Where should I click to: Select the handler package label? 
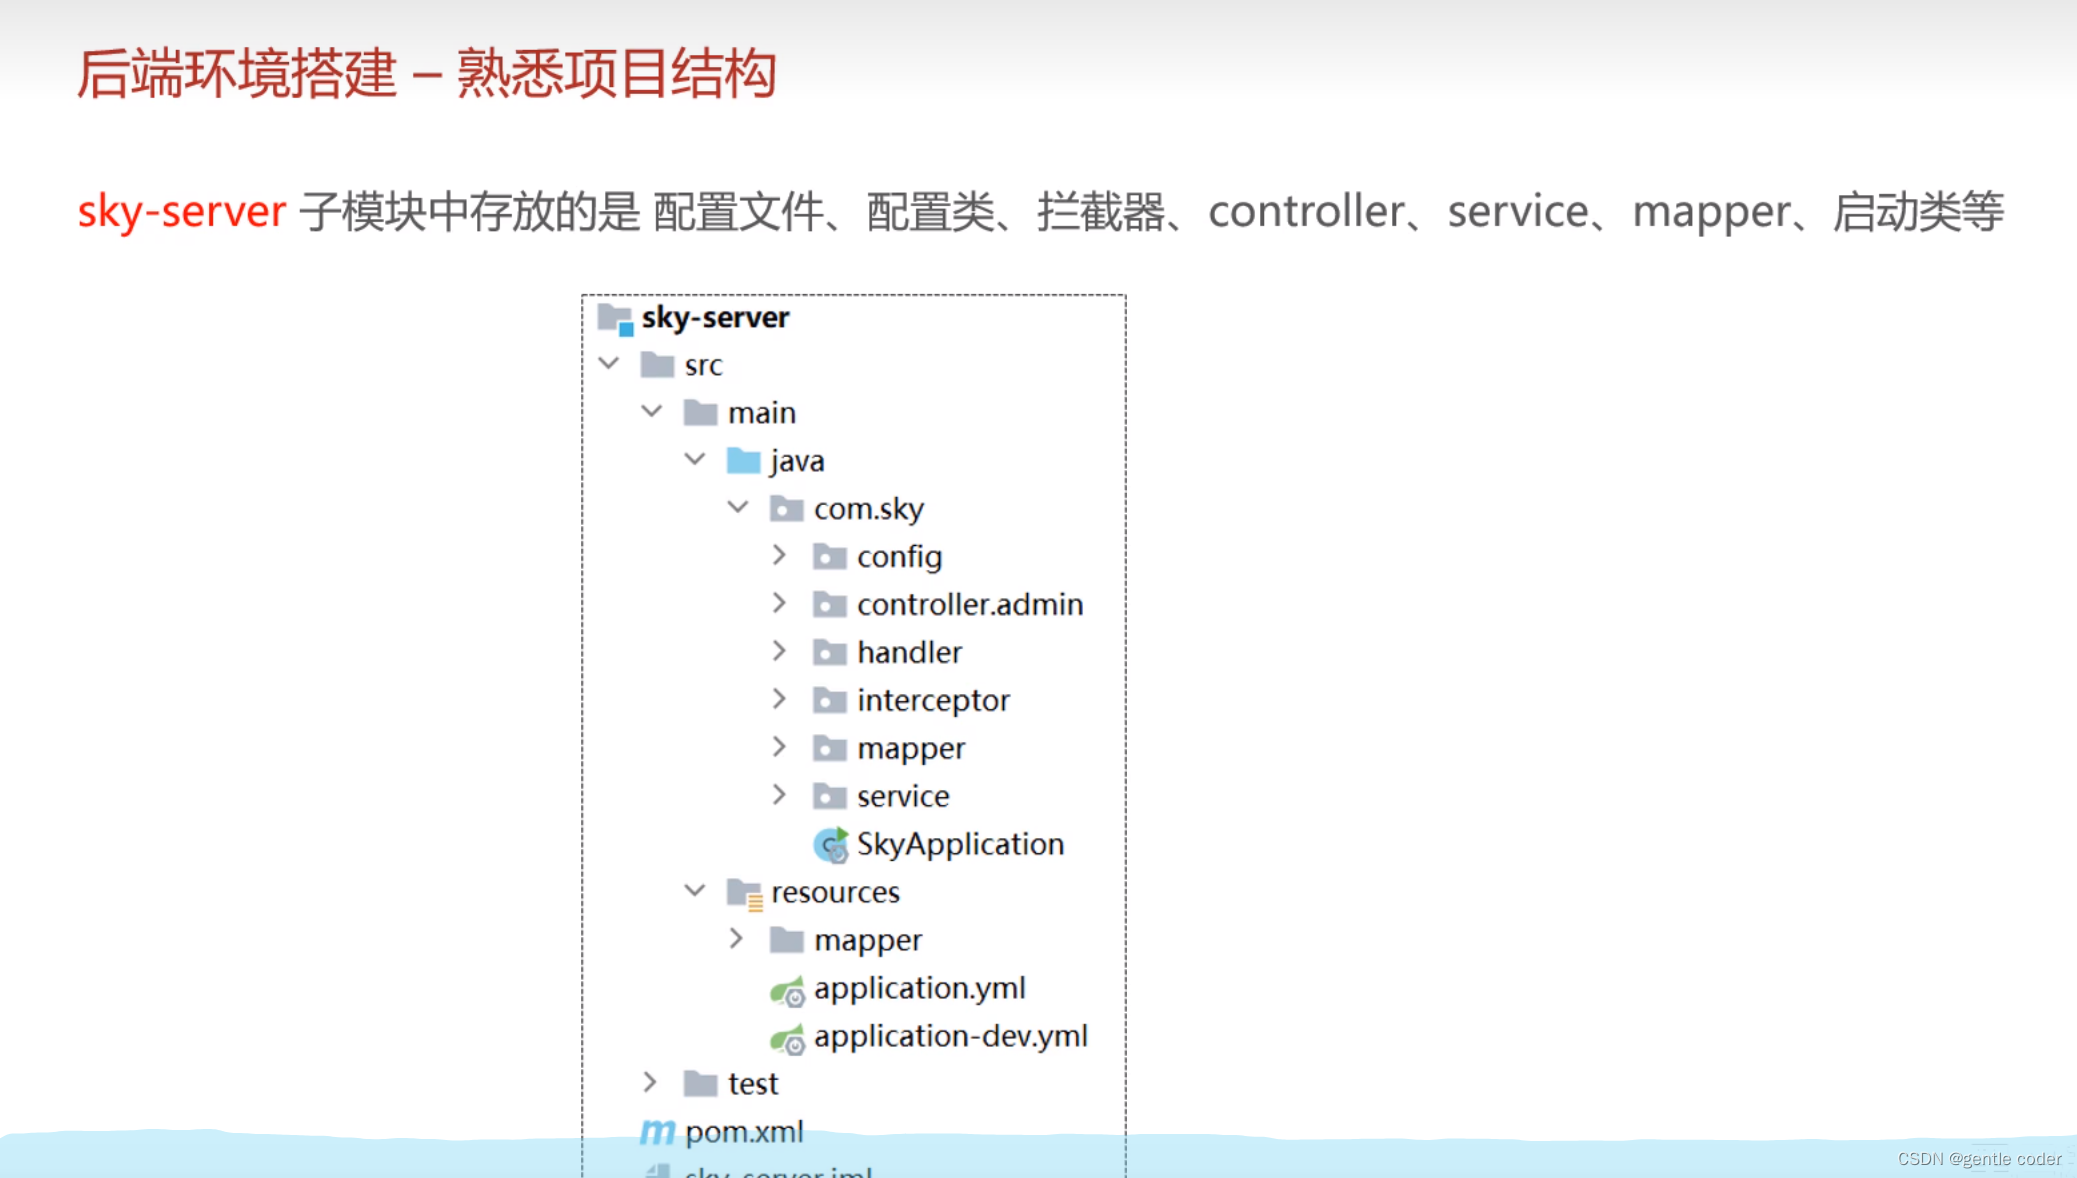[x=909, y=653]
